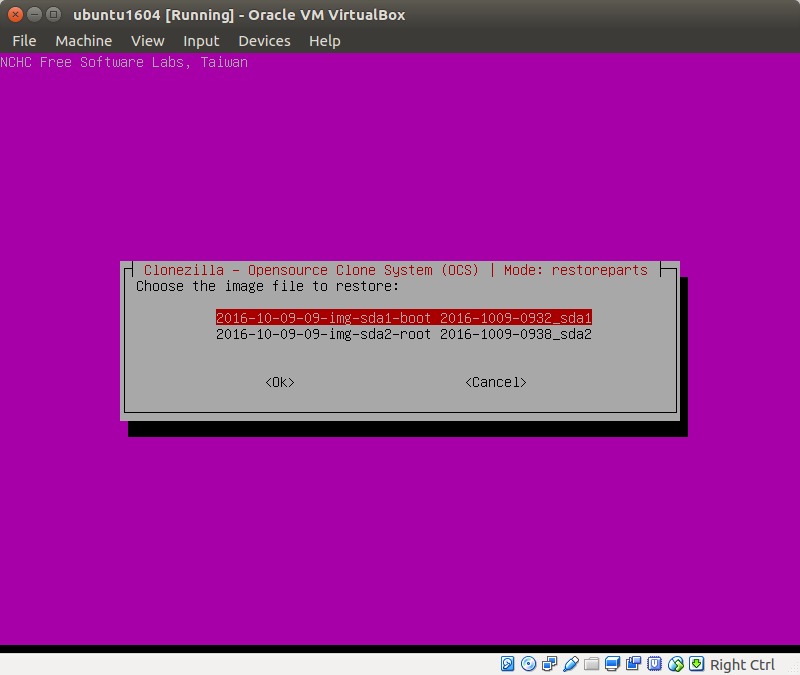Select the img-sda1-boot image entry
Screen dimensions: 800x675
coord(404,317)
